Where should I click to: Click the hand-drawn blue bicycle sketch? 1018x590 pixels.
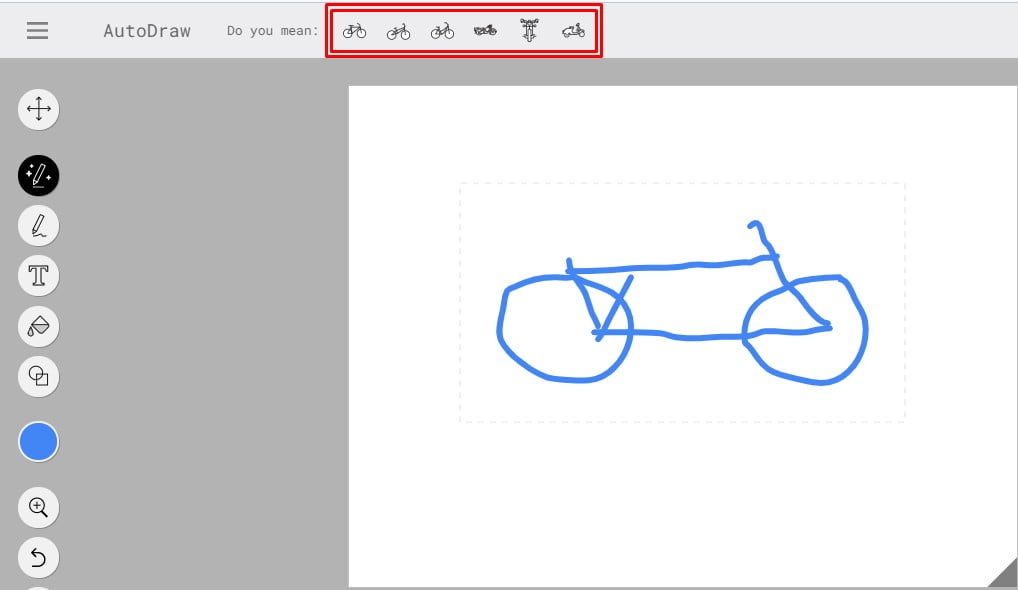(682, 304)
